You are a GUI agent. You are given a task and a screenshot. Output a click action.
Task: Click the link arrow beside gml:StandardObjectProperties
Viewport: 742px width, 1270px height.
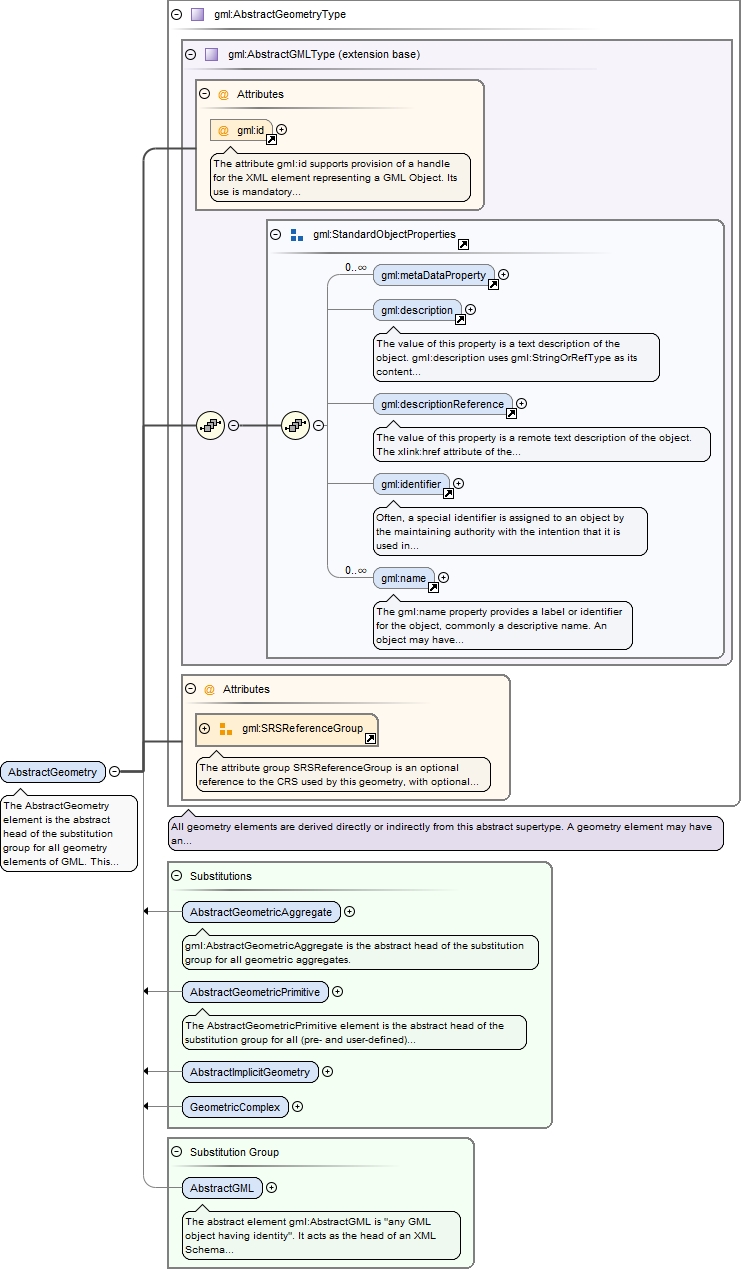tap(463, 245)
